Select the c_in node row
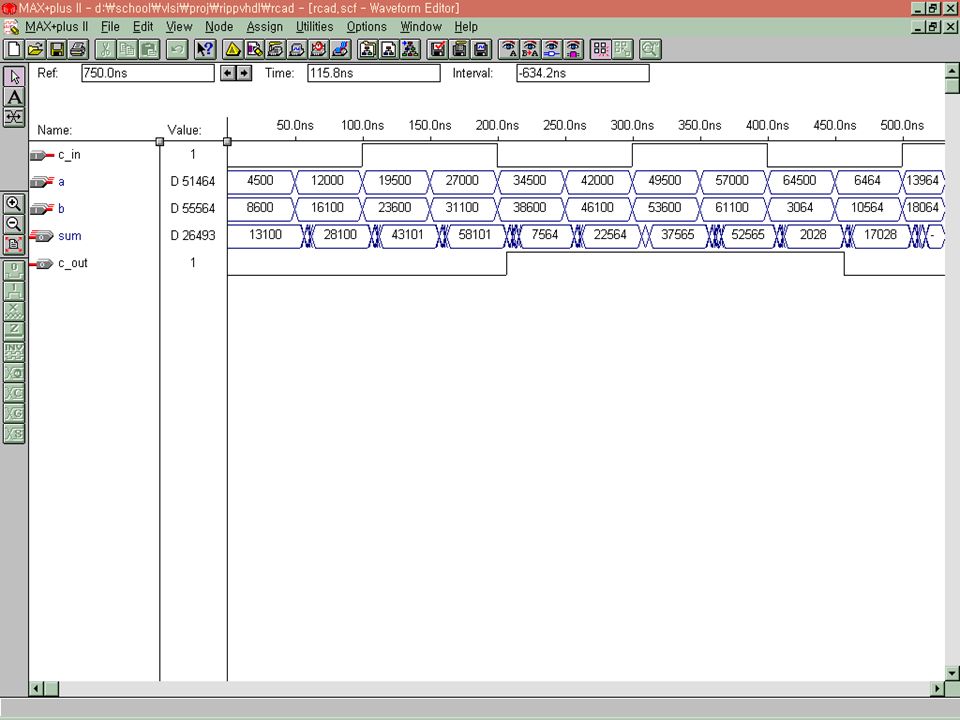 coord(69,155)
